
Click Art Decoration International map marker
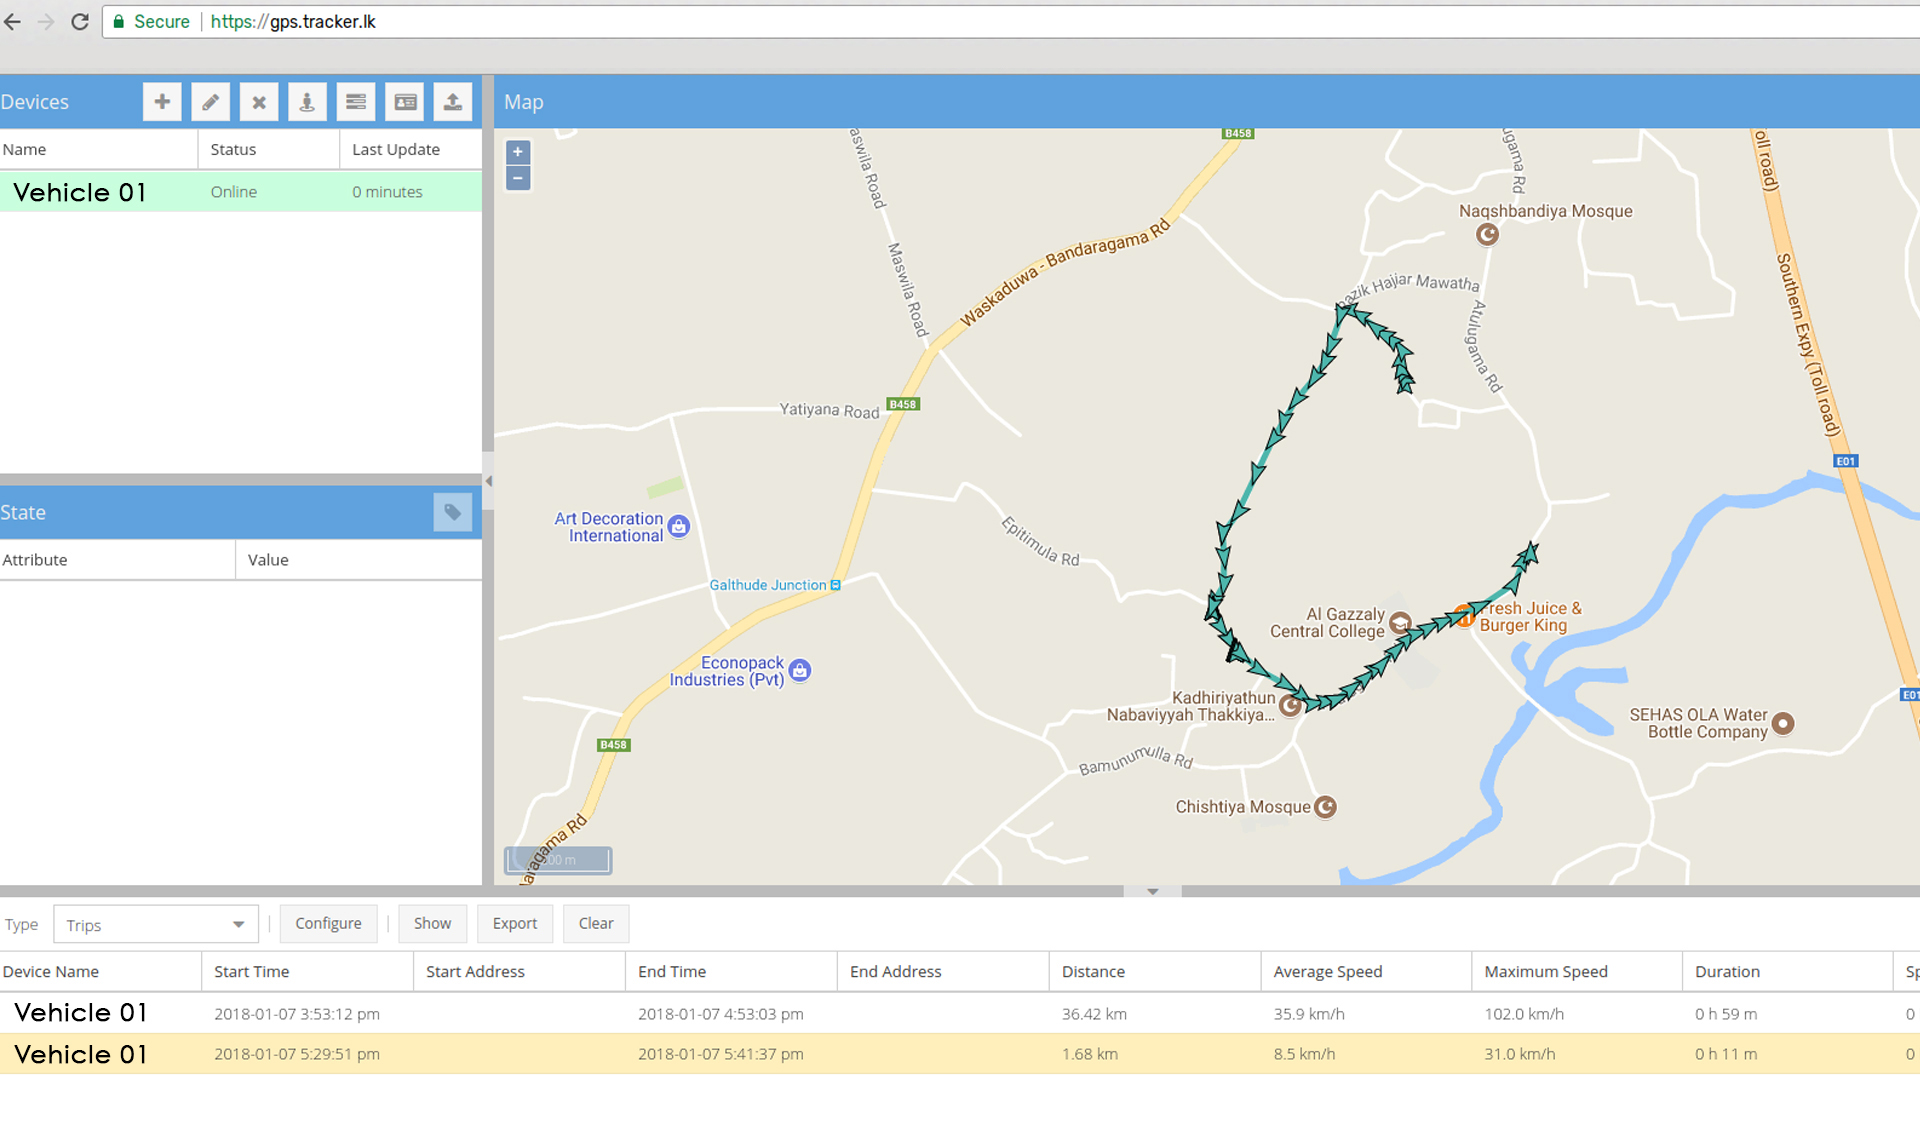(679, 526)
